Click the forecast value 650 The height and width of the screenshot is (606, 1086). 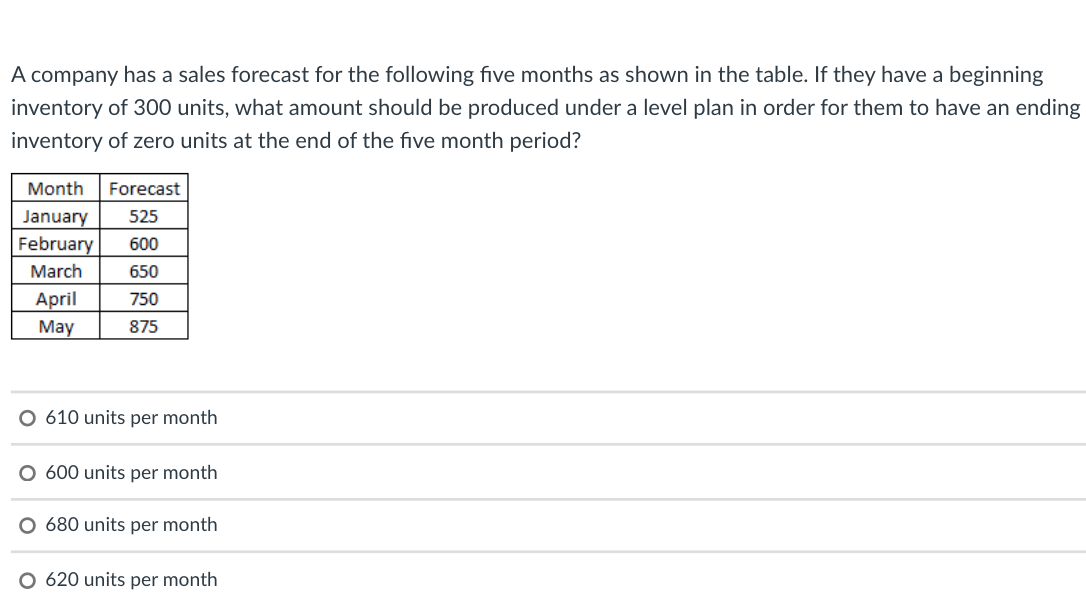pyautogui.click(x=144, y=271)
